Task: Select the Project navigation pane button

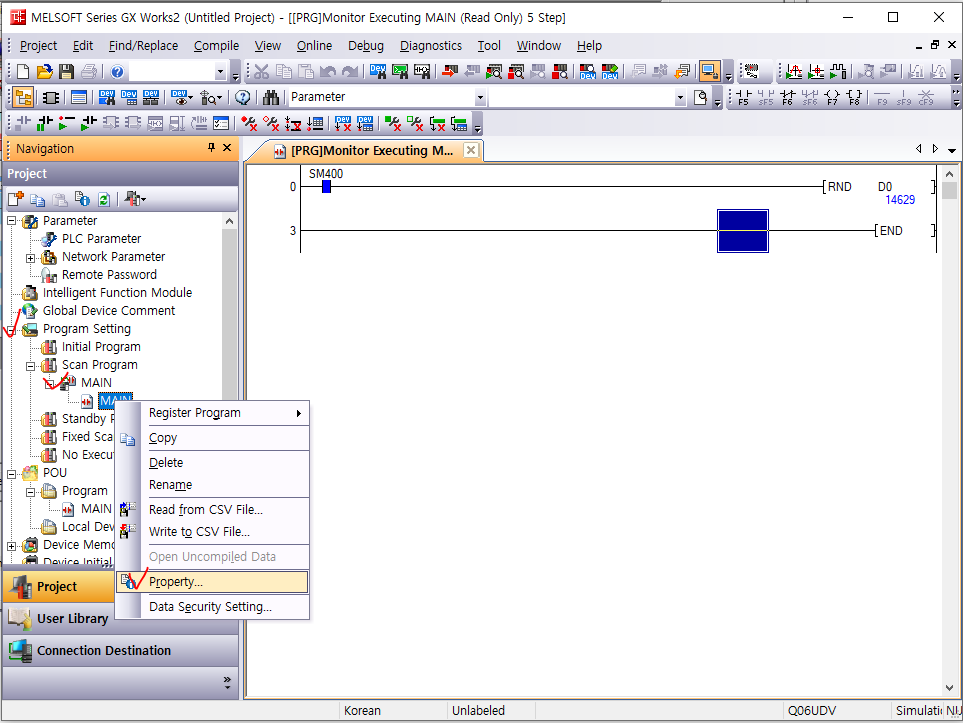Action: tap(59, 587)
